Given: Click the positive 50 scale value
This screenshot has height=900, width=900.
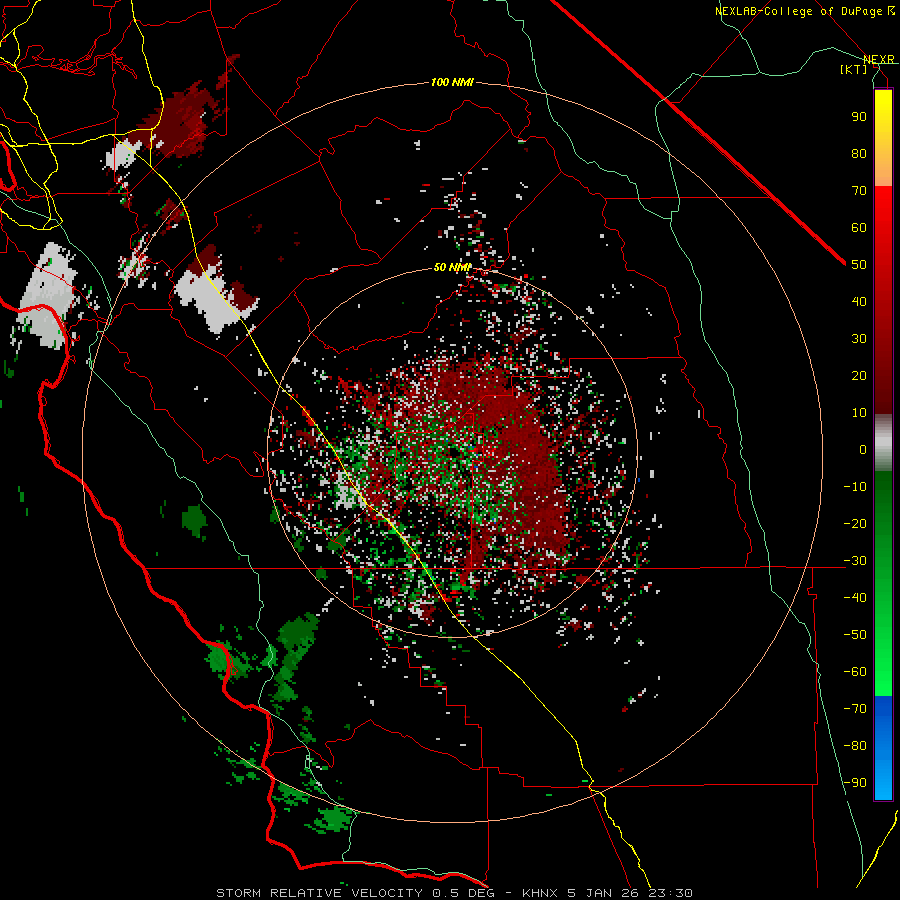Looking at the screenshot, I should coord(859,265).
